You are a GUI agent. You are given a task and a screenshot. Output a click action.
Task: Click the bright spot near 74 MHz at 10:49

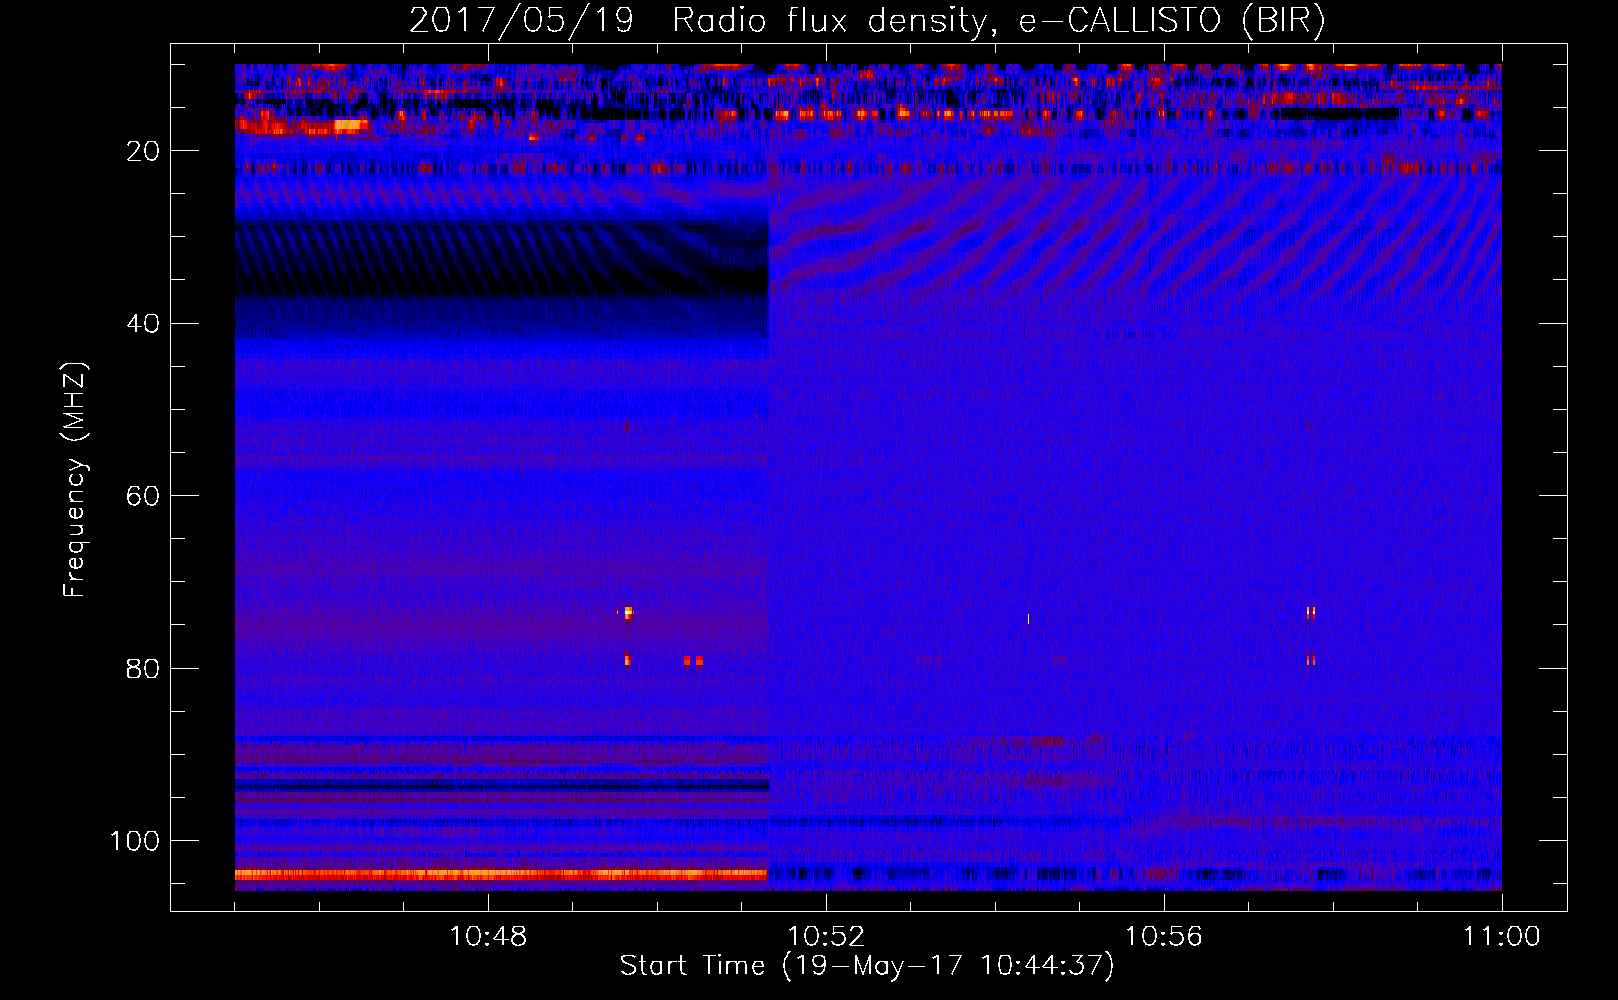pos(628,613)
